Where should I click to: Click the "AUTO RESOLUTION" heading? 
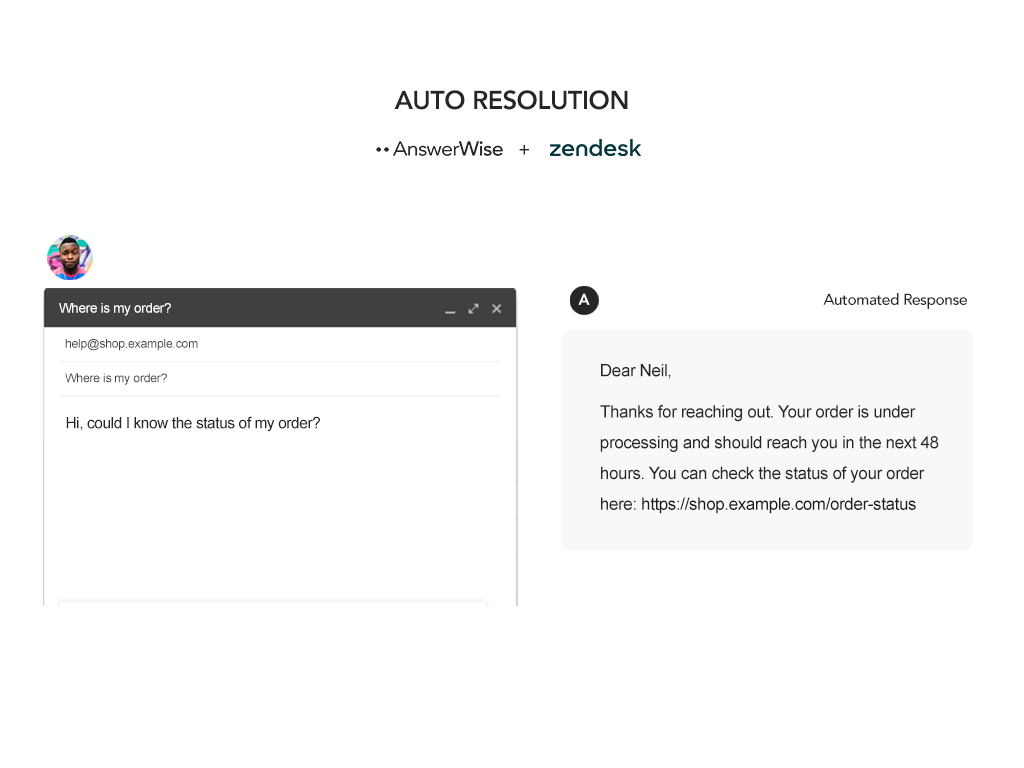[511, 100]
